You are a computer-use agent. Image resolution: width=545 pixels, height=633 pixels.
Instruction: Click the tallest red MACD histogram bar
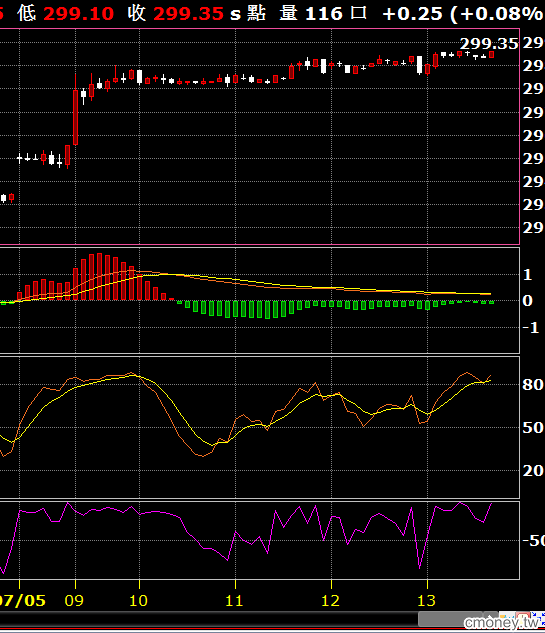[x=99, y=277]
